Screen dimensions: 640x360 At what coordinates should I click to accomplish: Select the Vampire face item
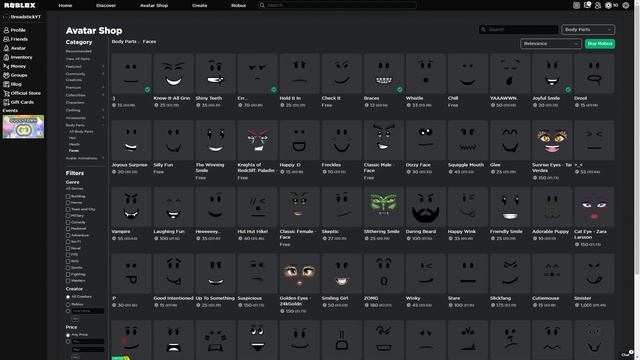click(131, 207)
